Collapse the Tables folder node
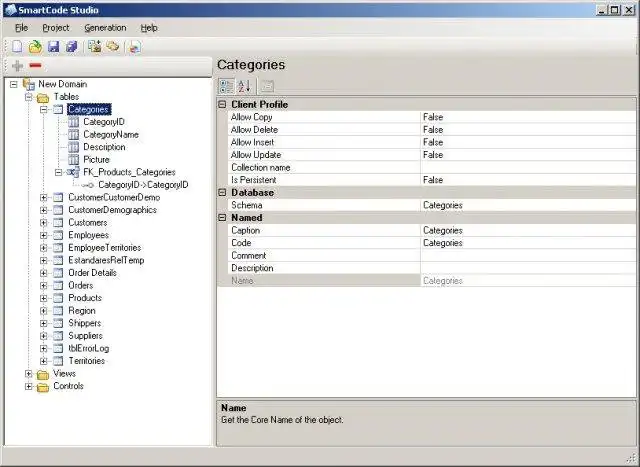Screen dimensions: 640x467 [x=29, y=97]
